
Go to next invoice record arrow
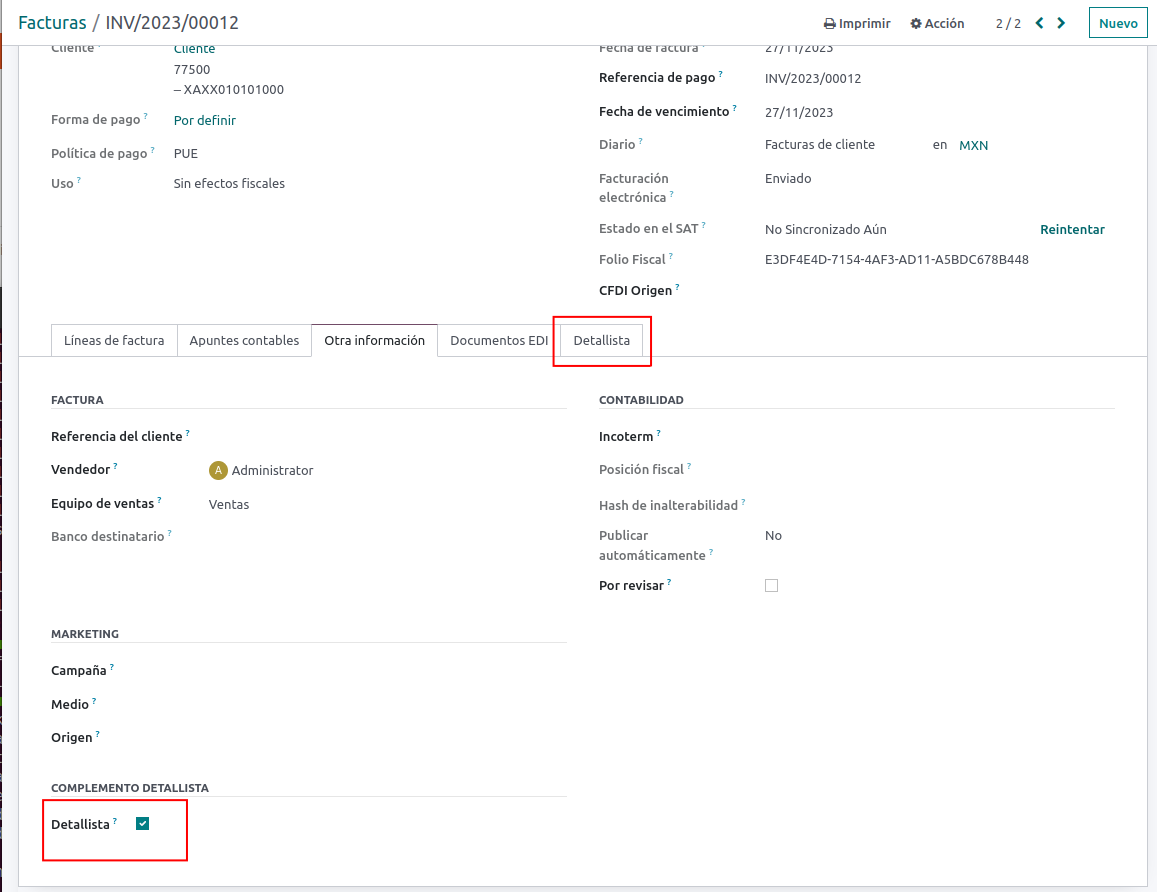(1061, 23)
